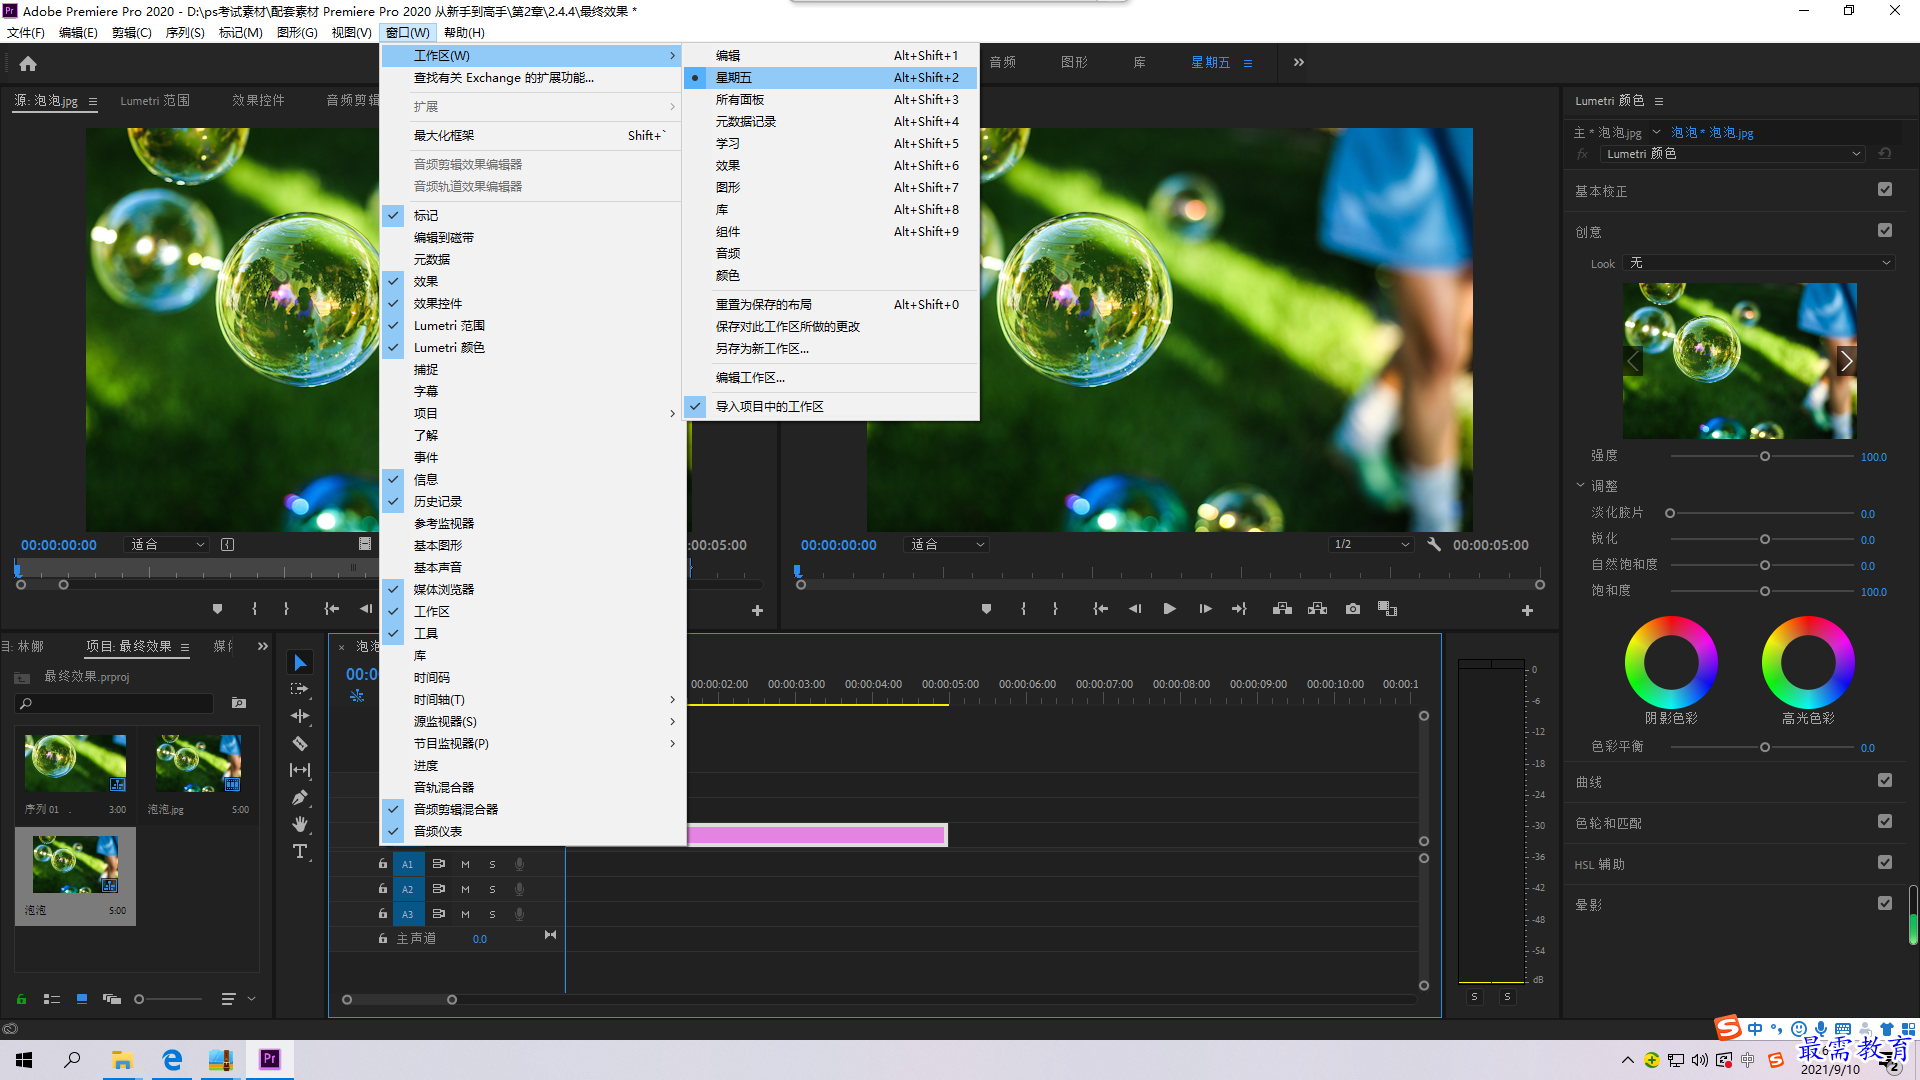The width and height of the screenshot is (1920, 1080).
Task: Open playback resolution 1/2 dropdown
Action: click(1371, 545)
